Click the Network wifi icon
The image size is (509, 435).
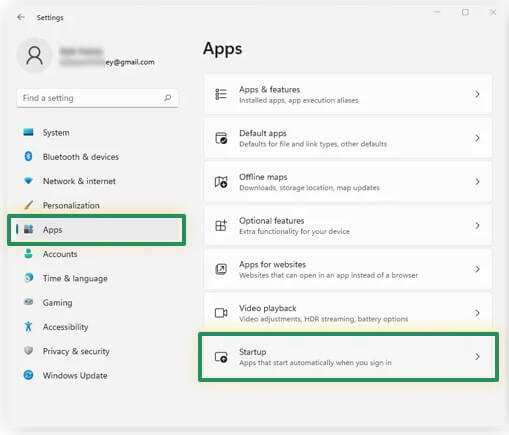pos(28,181)
